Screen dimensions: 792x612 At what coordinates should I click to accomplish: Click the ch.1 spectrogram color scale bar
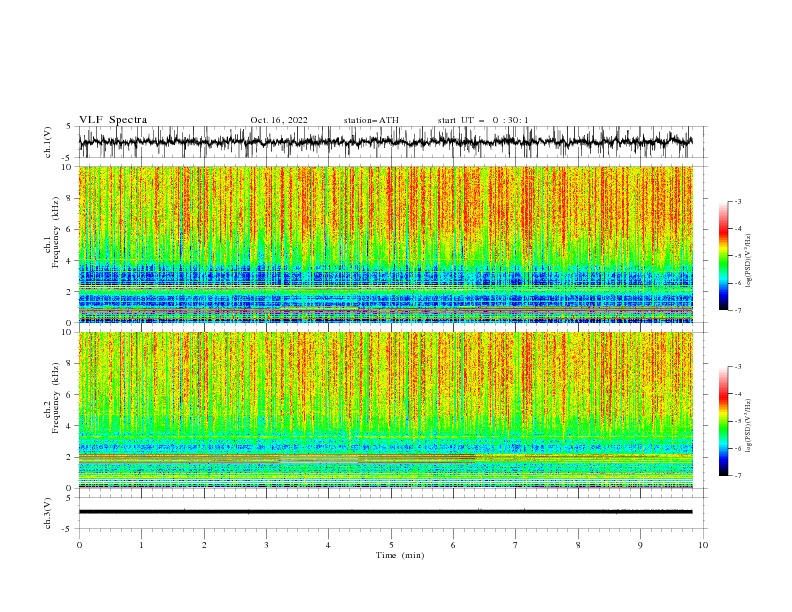723,256
